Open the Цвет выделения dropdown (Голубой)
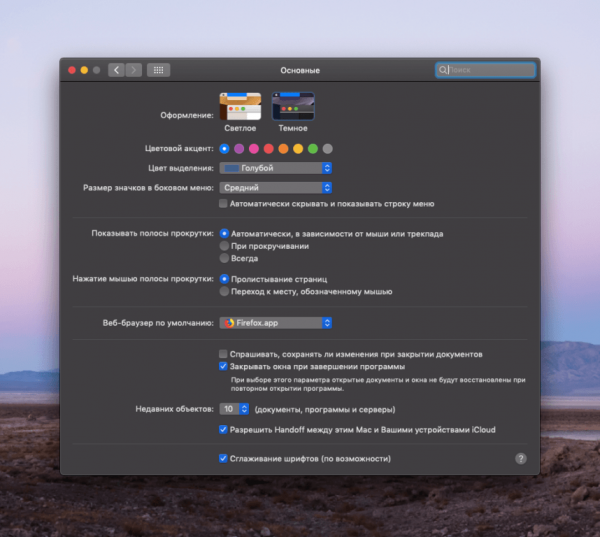Image resolution: width=600 pixels, height=537 pixels. pos(276,168)
